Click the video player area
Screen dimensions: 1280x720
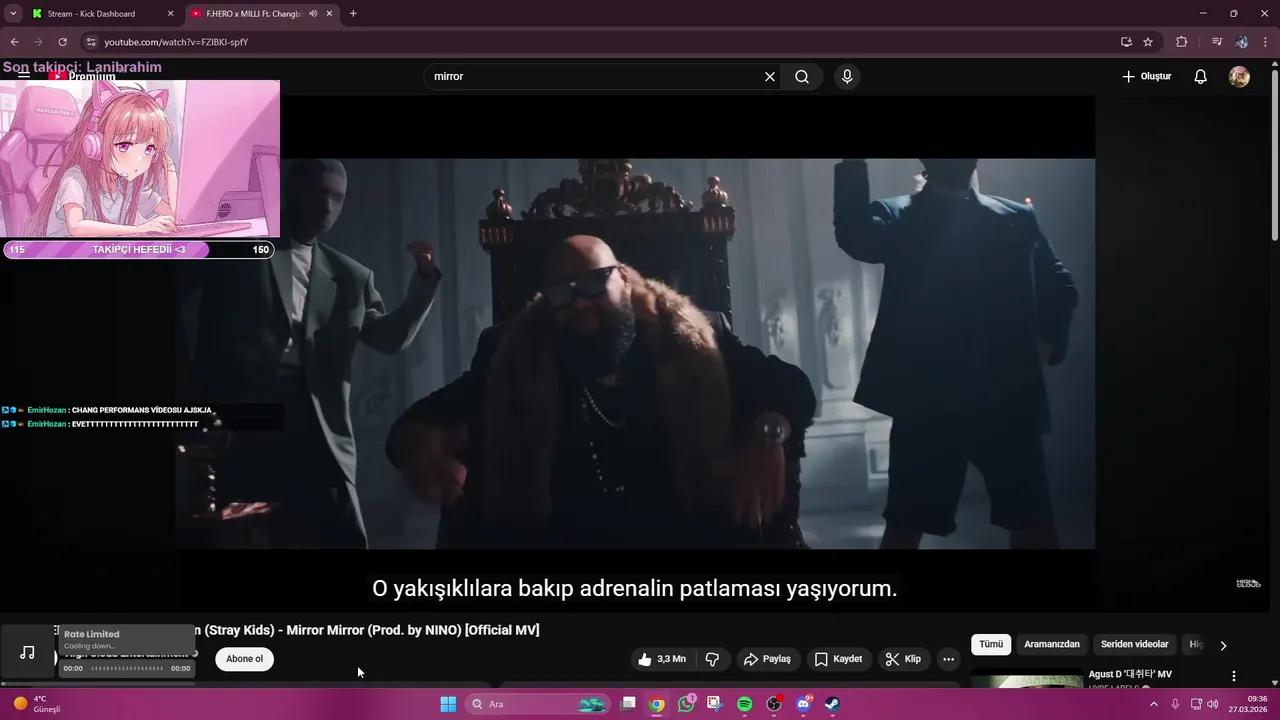tap(635, 353)
